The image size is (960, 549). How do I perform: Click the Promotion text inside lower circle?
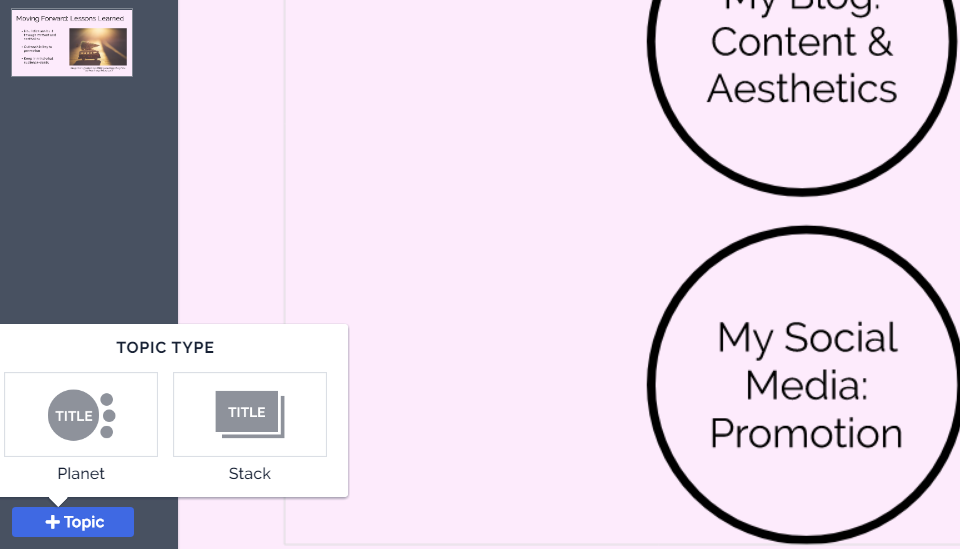(x=806, y=433)
